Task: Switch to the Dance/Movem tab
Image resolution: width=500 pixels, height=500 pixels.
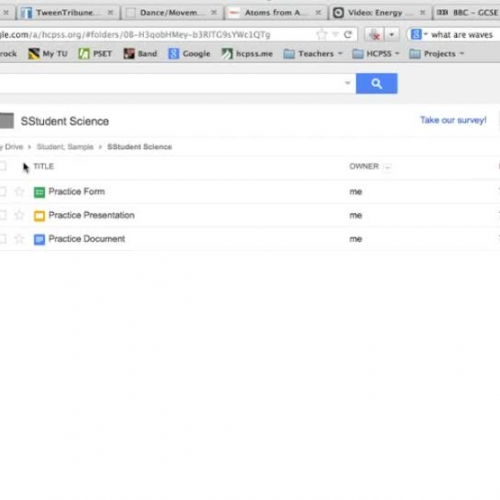Action: (x=172, y=13)
